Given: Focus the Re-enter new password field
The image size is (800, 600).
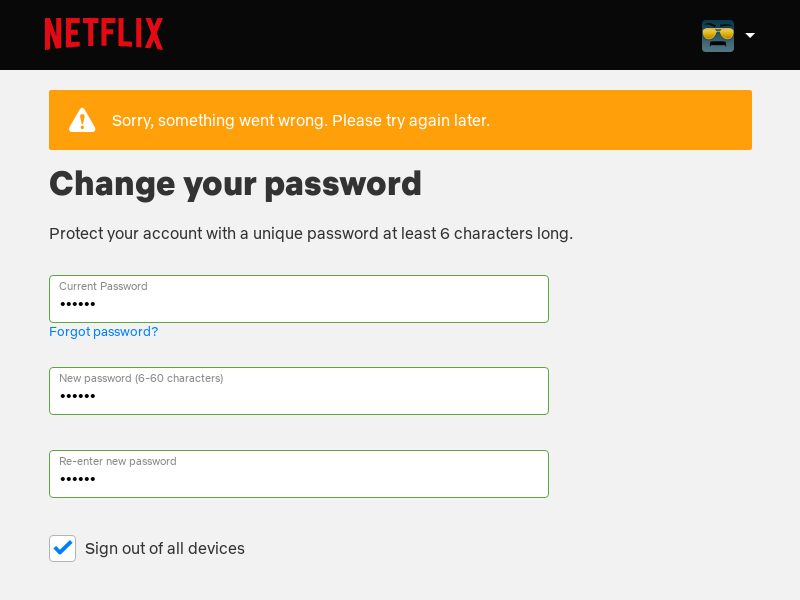Looking at the screenshot, I should tap(299, 474).
